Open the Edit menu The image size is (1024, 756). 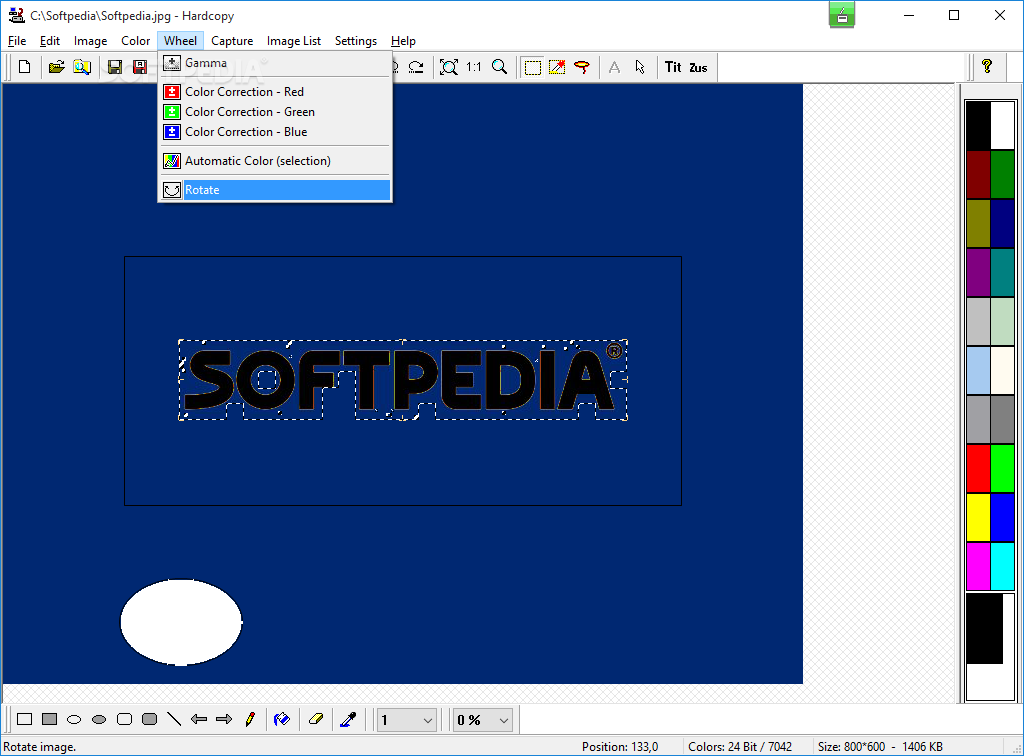(50, 40)
